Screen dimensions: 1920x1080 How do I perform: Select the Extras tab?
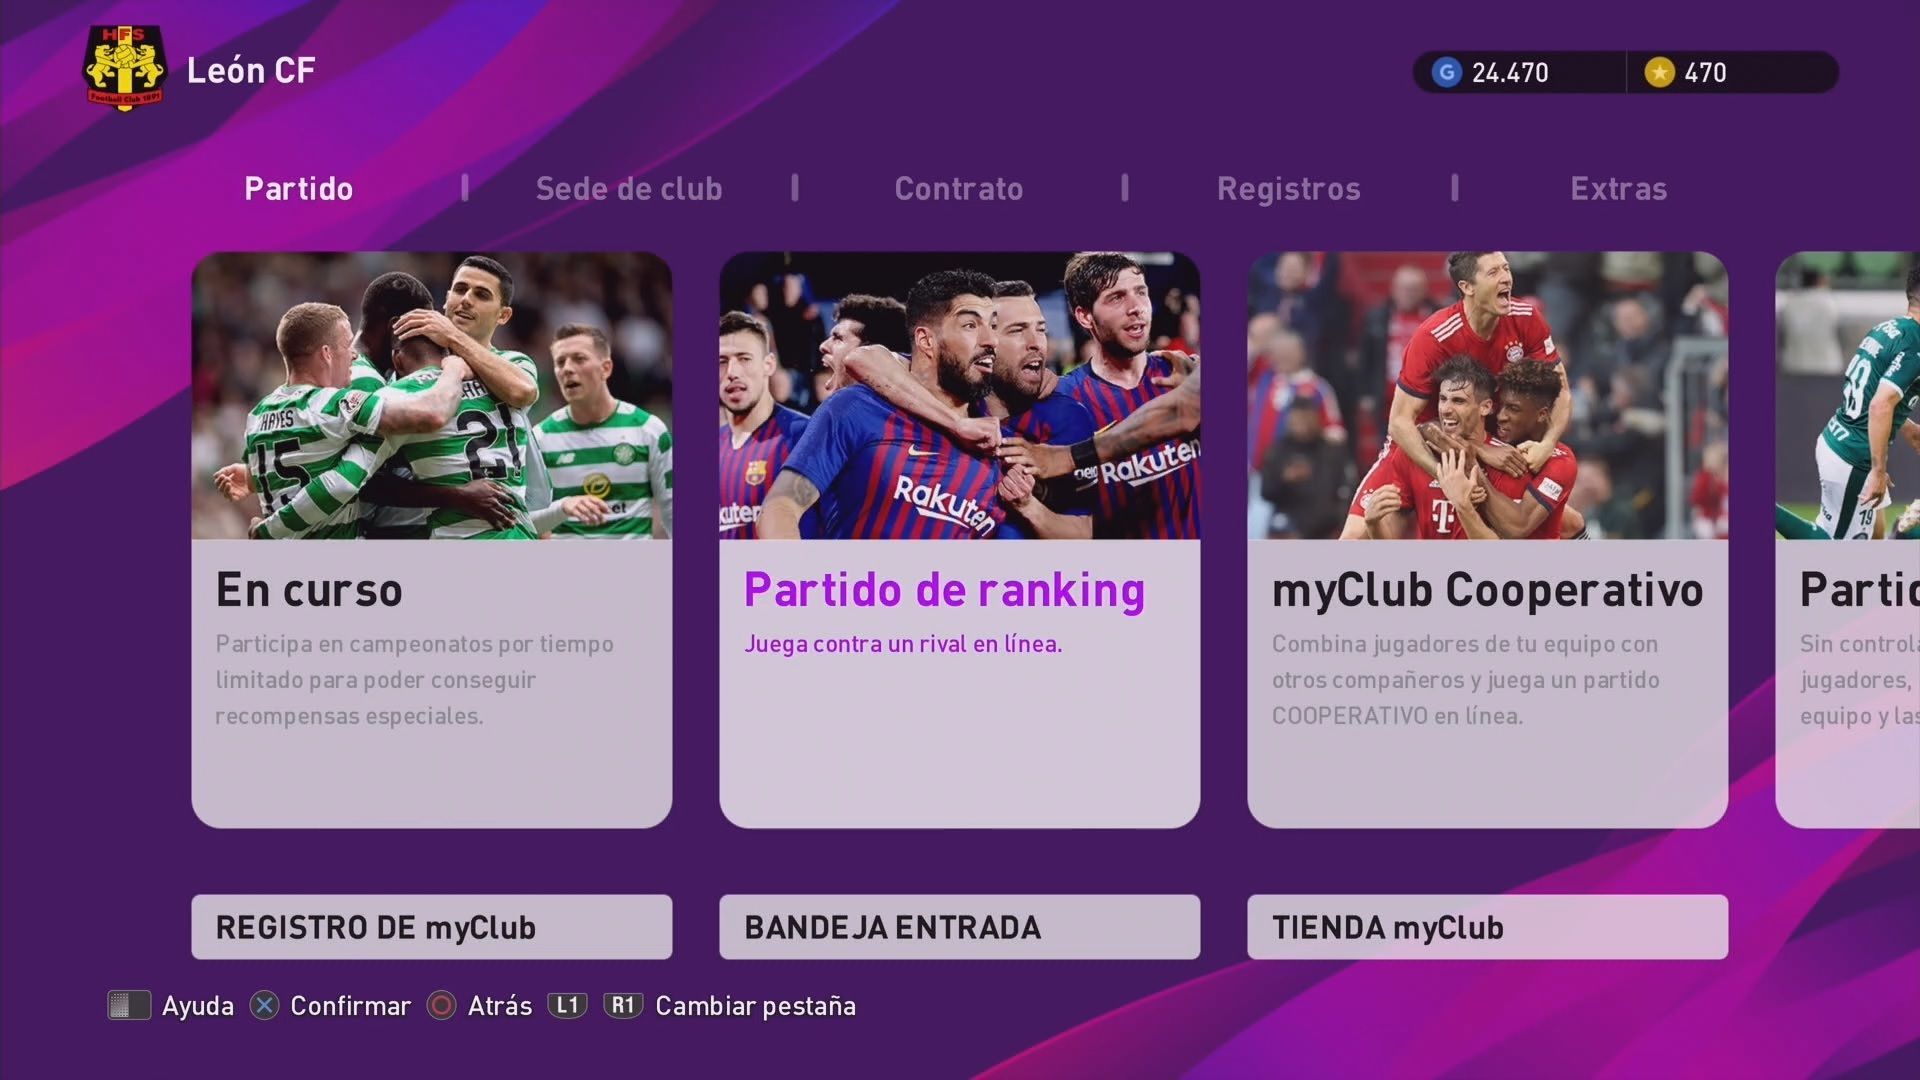(x=1619, y=188)
